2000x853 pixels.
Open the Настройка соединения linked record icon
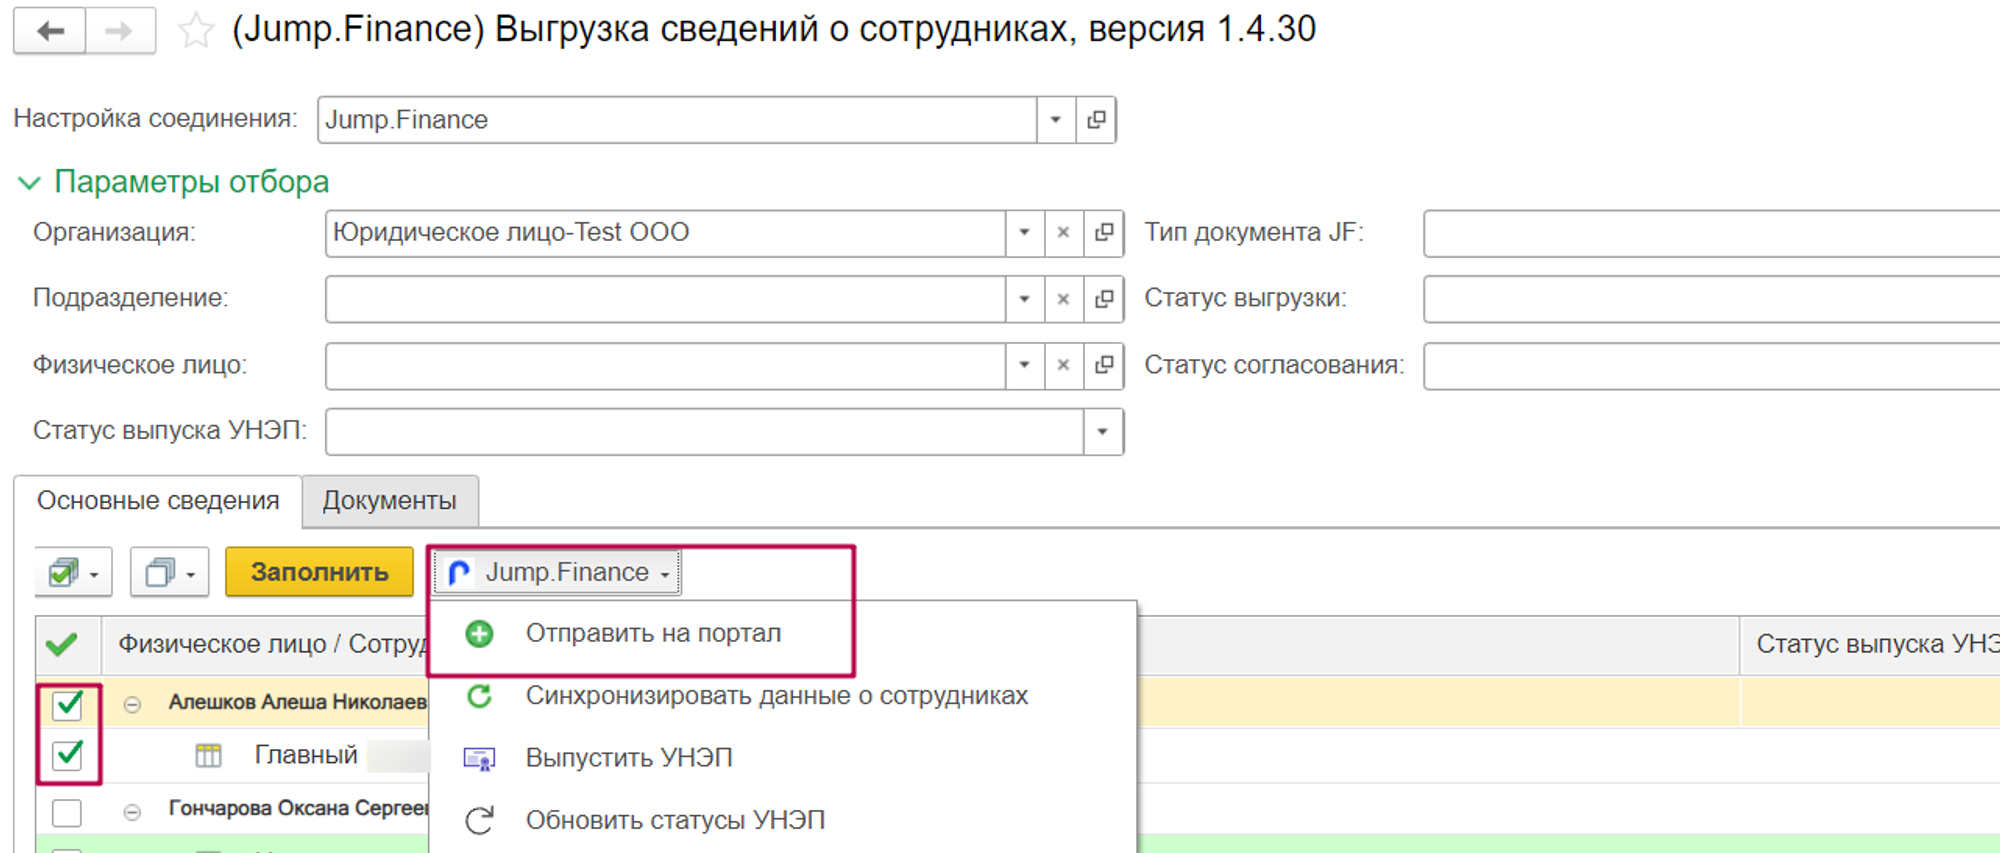[x=1096, y=120]
